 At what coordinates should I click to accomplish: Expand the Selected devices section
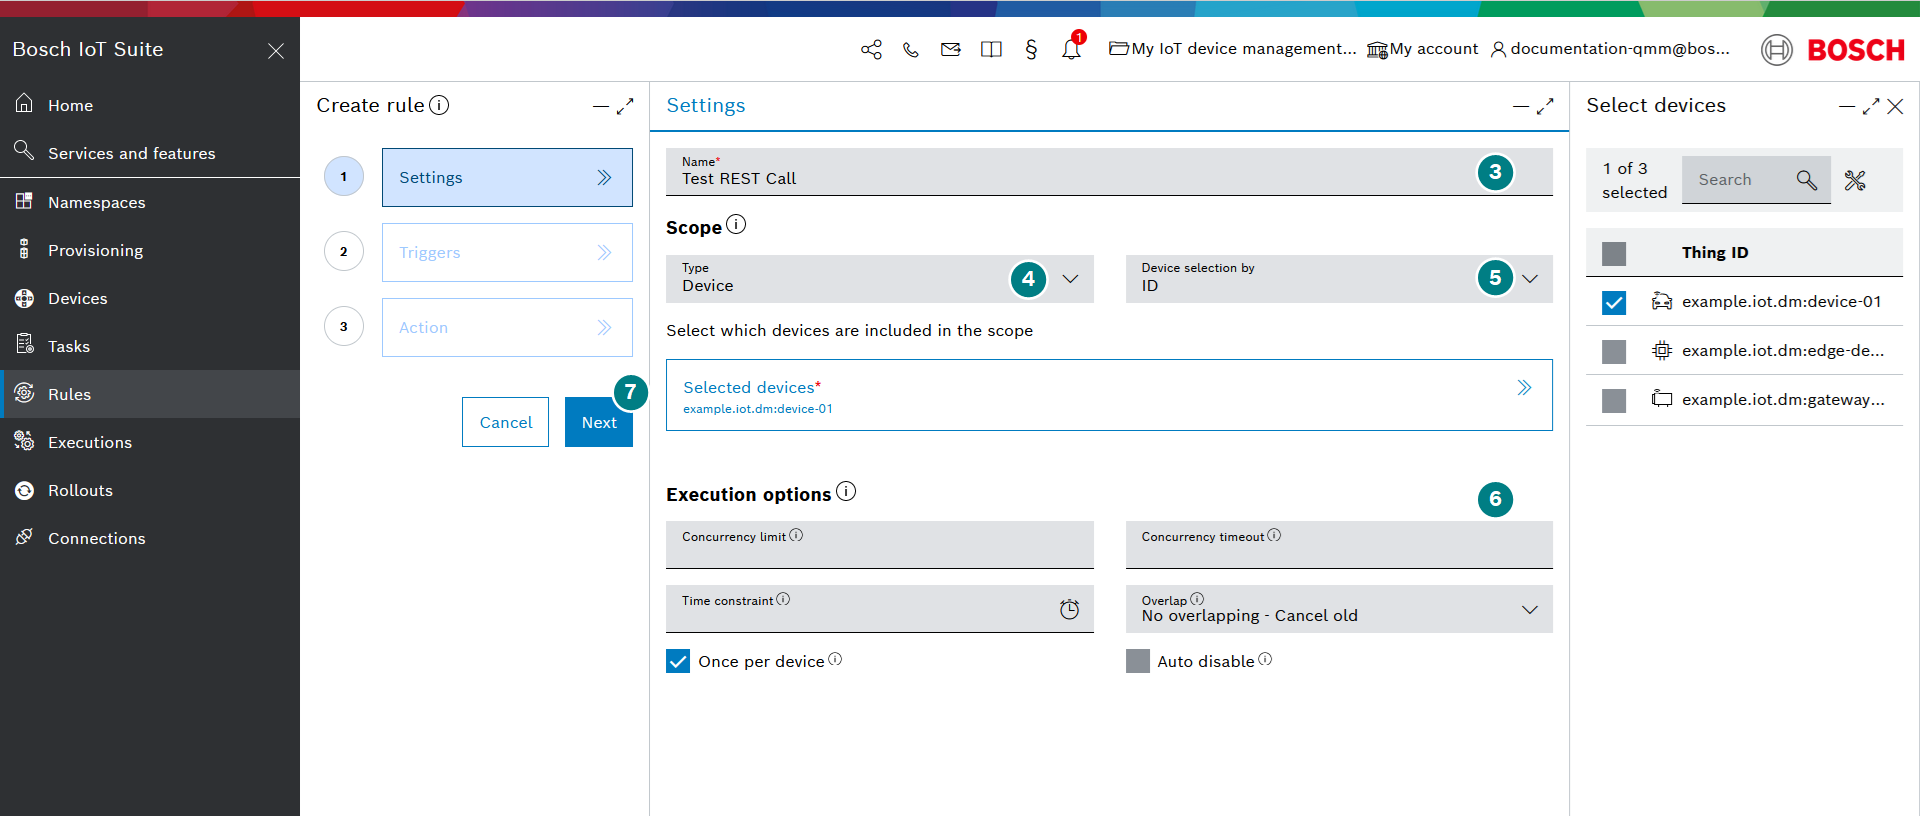tap(1109, 395)
